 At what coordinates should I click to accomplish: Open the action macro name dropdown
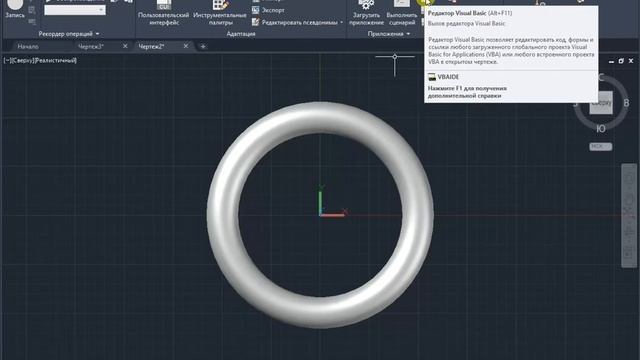pyautogui.click(x=75, y=10)
